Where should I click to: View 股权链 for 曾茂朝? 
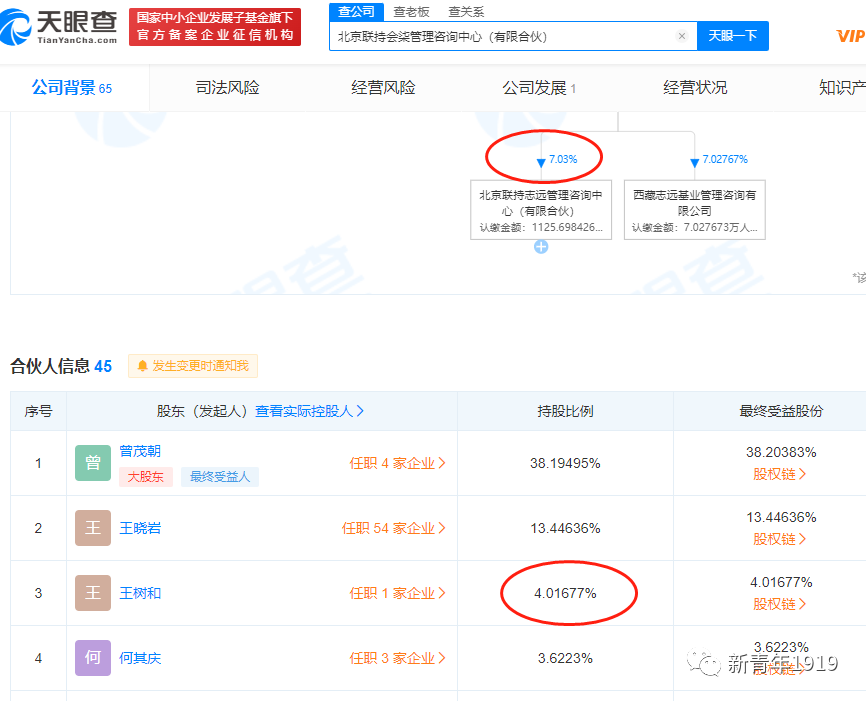[780, 474]
